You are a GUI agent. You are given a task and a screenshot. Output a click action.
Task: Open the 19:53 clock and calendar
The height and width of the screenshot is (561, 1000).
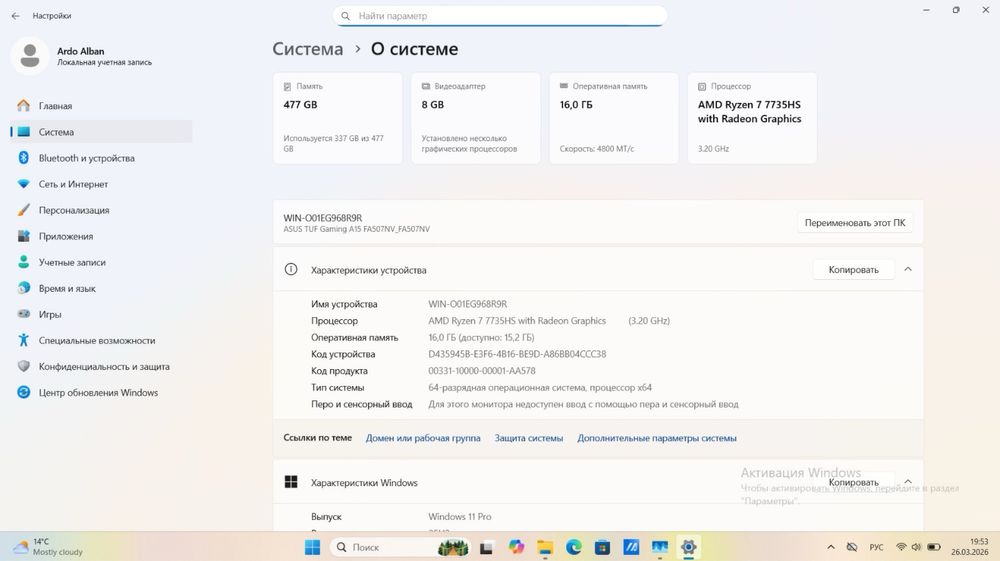pos(969,547)
